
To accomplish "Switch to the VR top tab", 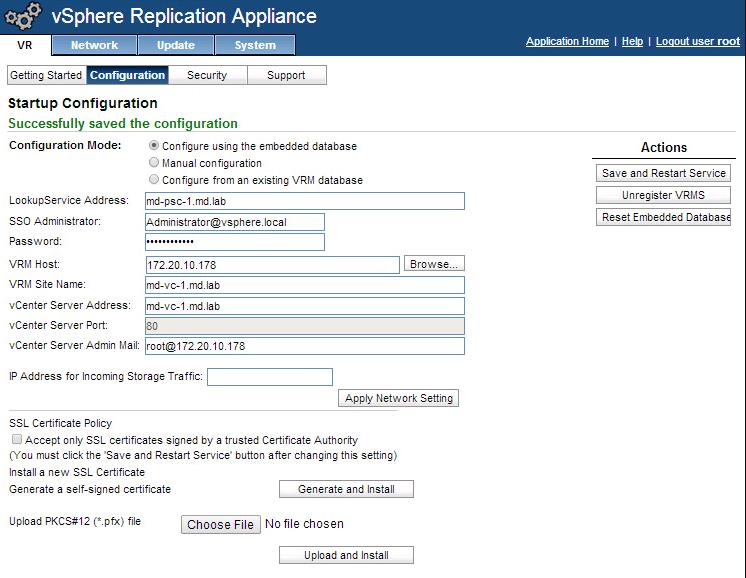I will click(x=25, y=45).
